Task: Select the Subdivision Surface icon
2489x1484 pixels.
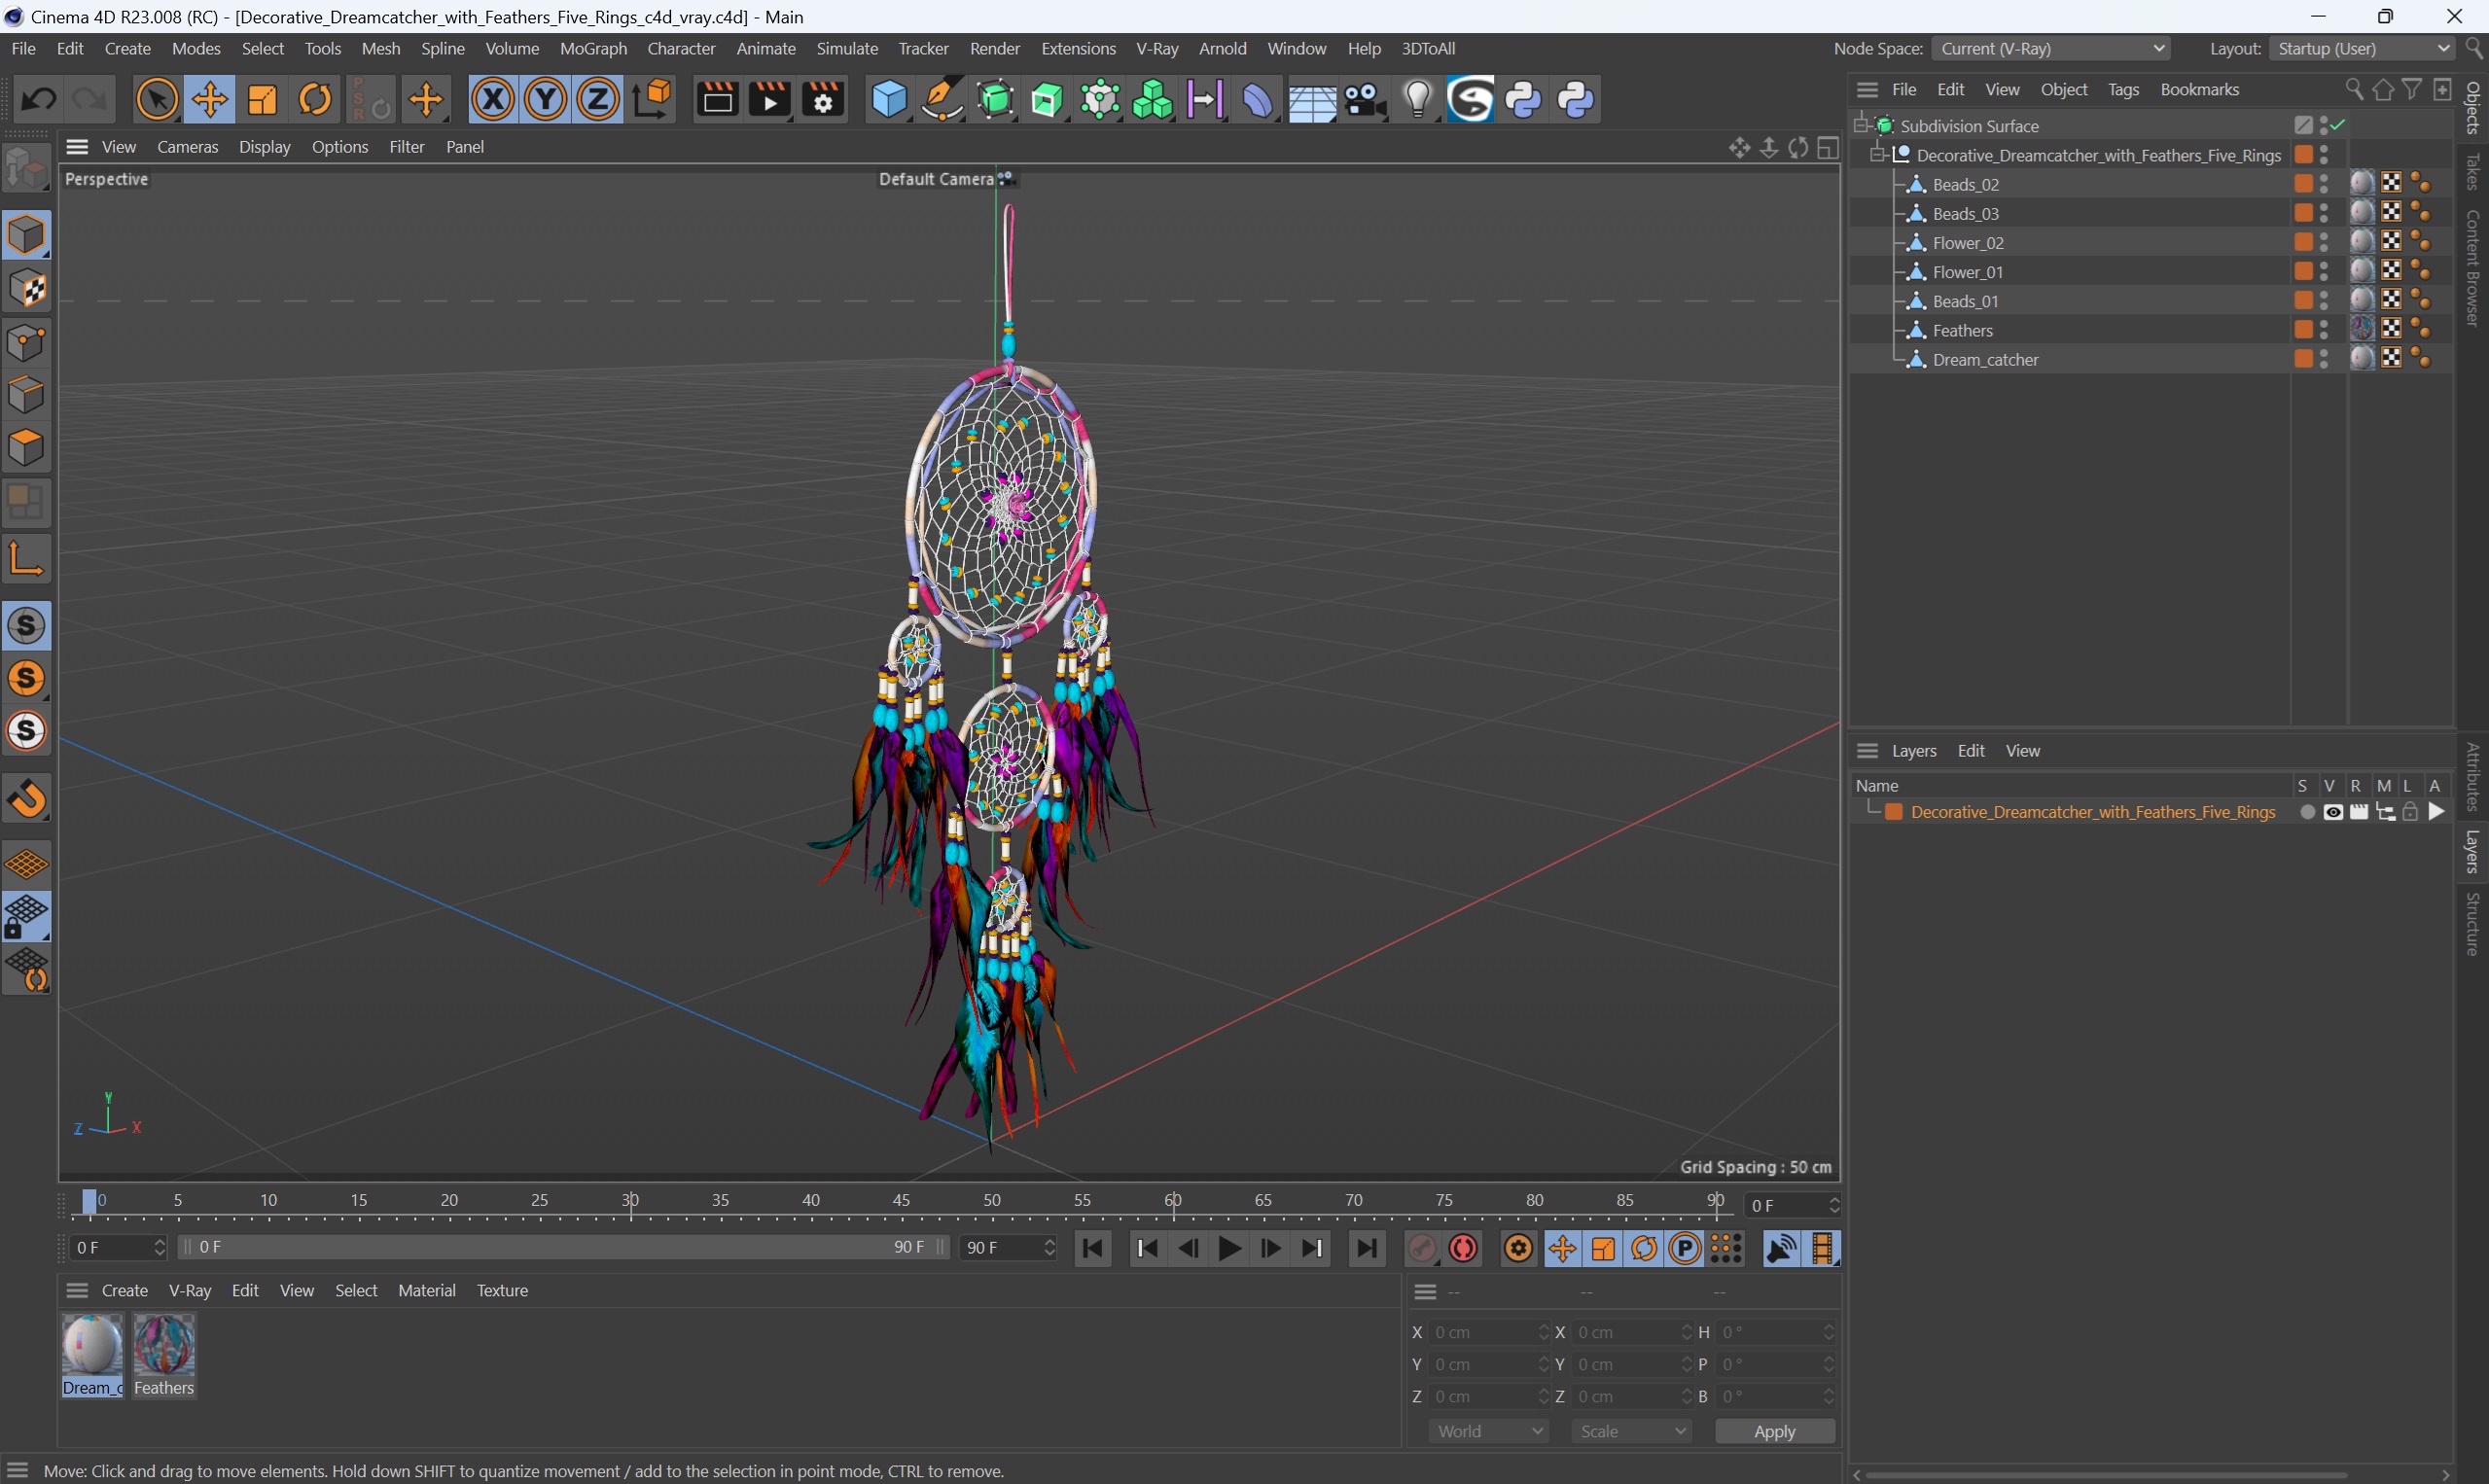Action: point(1887,124)
